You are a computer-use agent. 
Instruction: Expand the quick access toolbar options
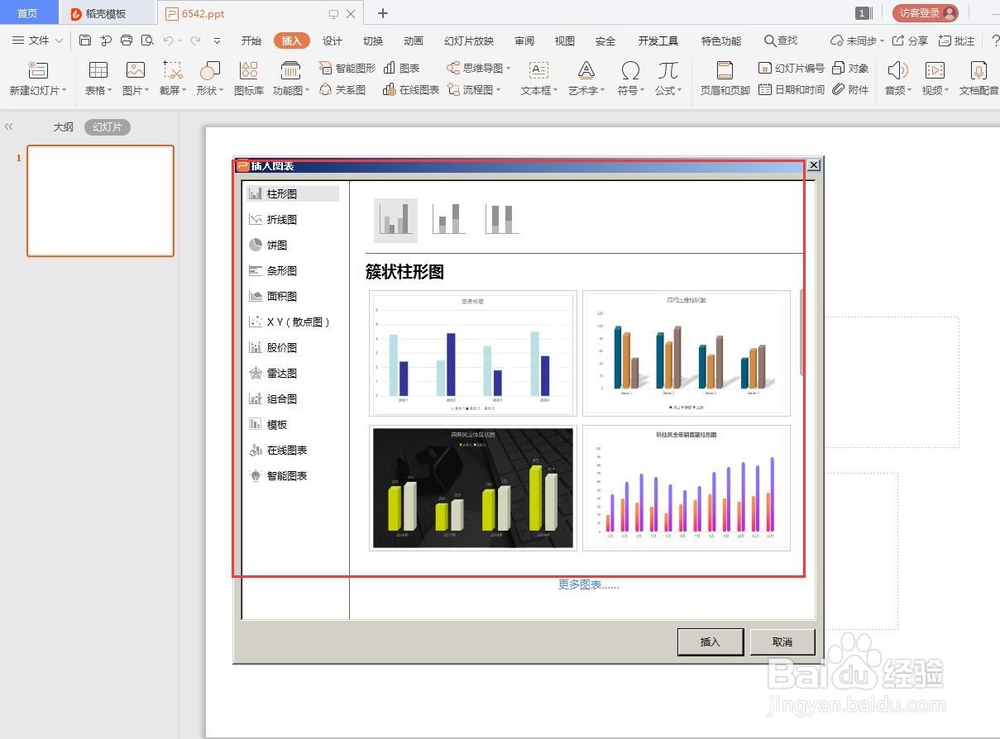(217, 40)
